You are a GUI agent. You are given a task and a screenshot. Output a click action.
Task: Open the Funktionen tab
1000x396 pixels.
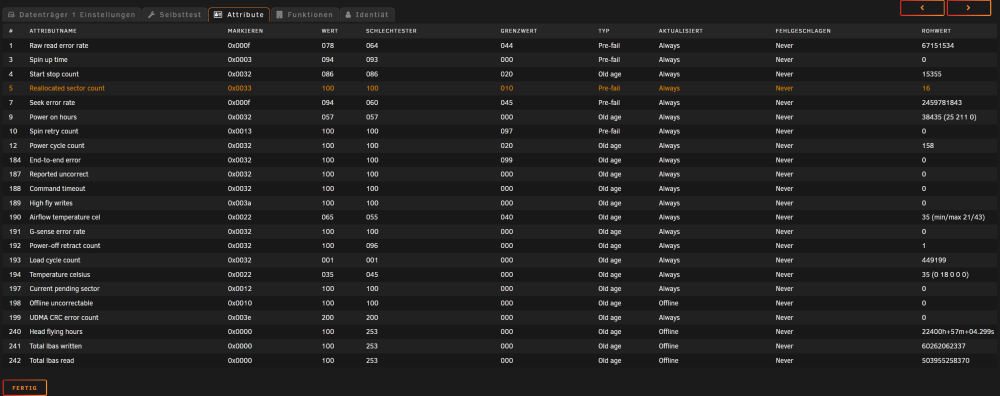pos(304,15)
